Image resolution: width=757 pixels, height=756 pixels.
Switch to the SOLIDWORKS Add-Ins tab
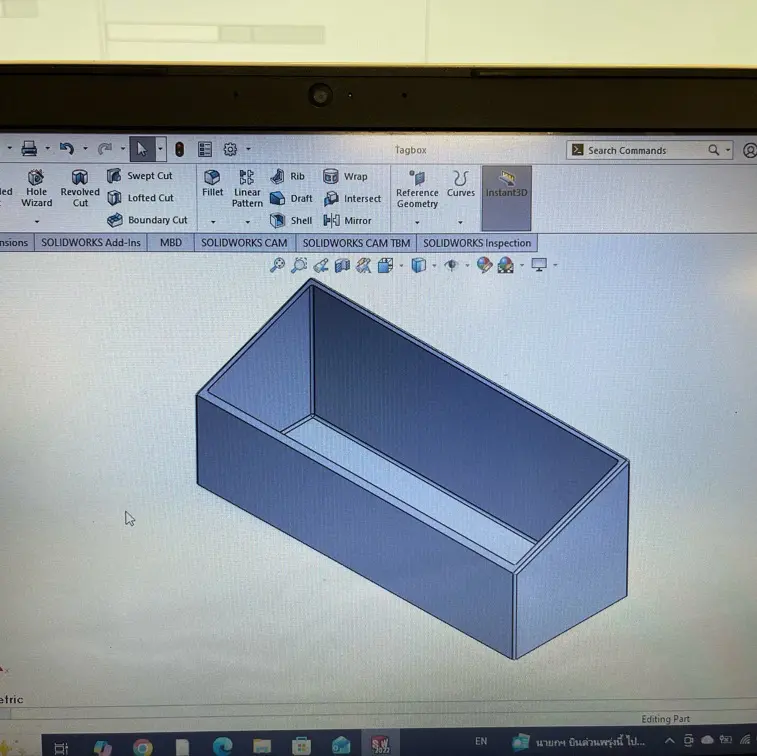[91, 242]
